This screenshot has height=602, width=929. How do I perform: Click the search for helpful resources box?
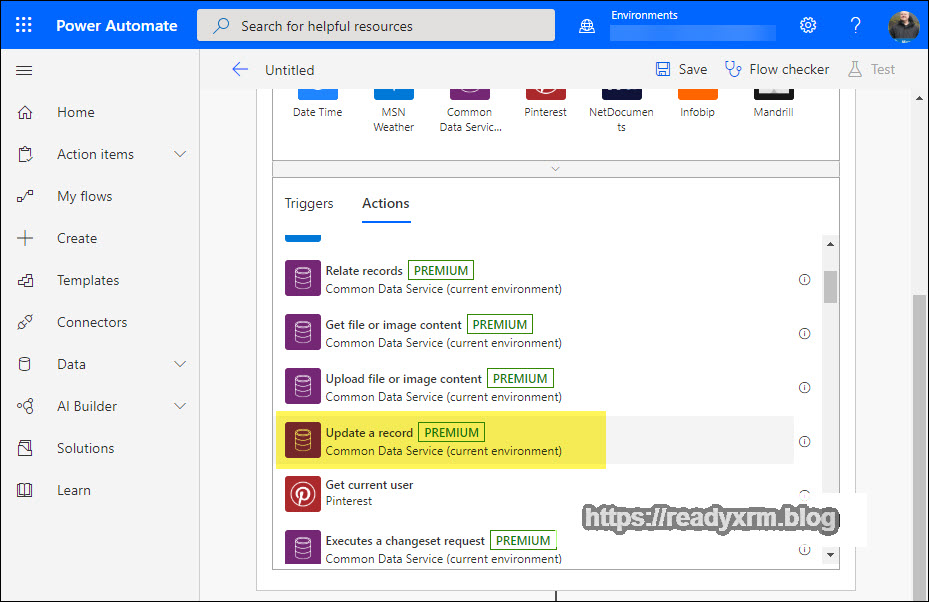pos(376,26)
